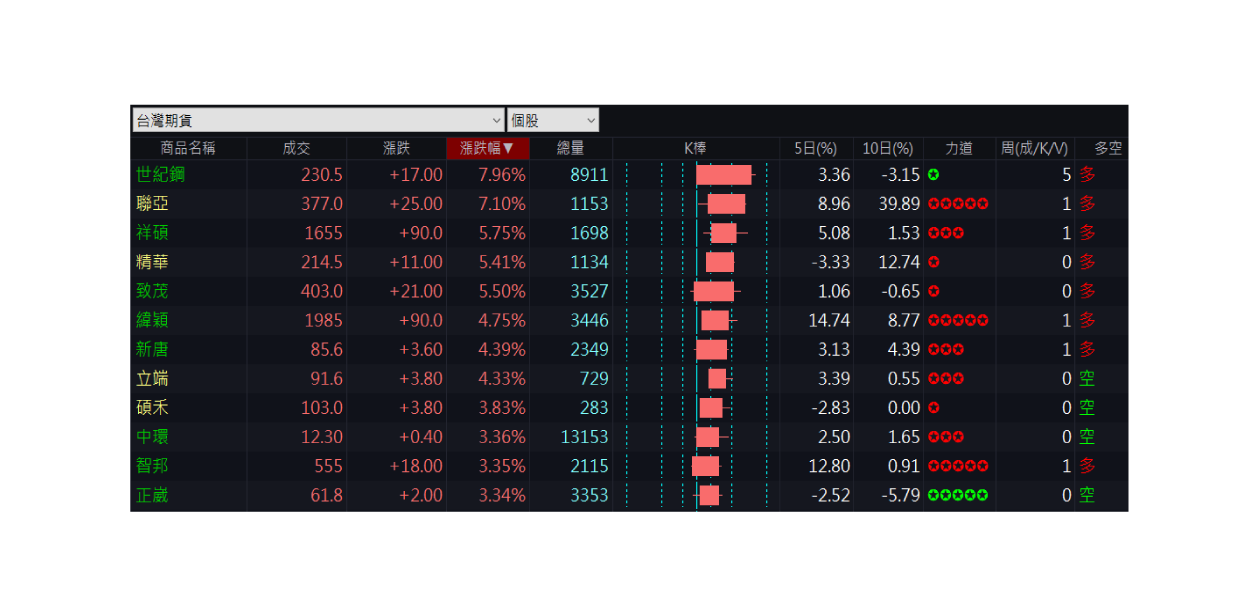Screen dimensions: 1257x615
Task: Click the green 空 indicator for 立端
Action: [x=1087, y=379]
